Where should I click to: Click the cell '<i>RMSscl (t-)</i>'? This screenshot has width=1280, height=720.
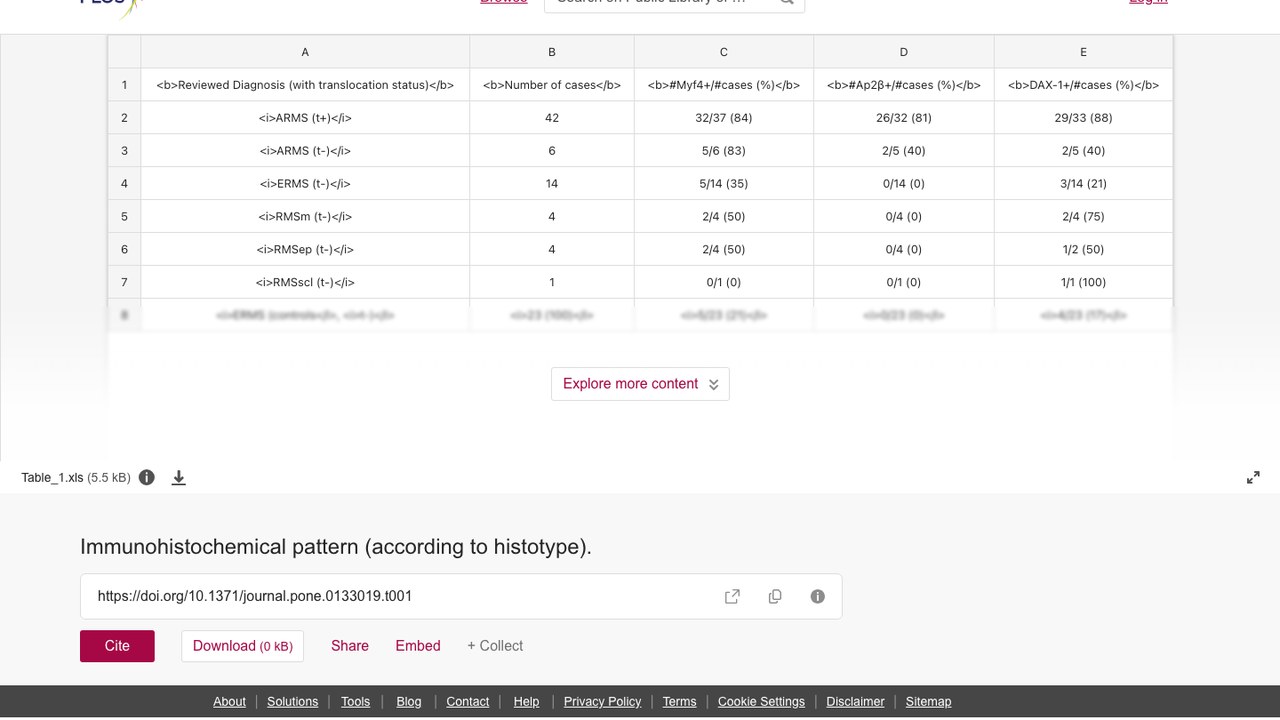[x=305, y=282]
